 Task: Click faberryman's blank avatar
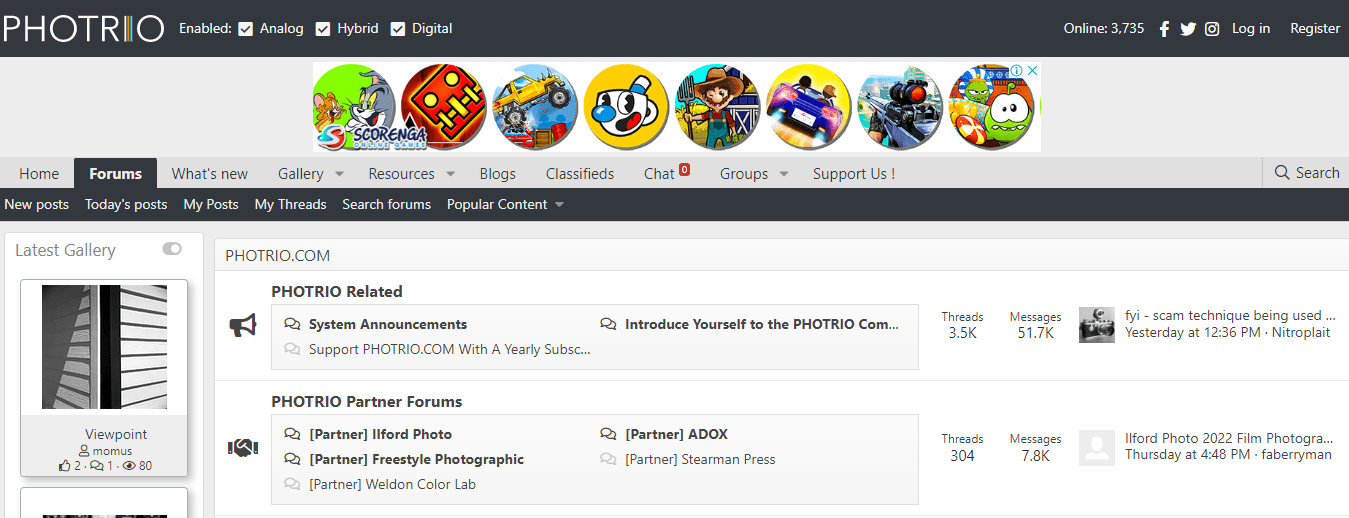(1097, 447)
